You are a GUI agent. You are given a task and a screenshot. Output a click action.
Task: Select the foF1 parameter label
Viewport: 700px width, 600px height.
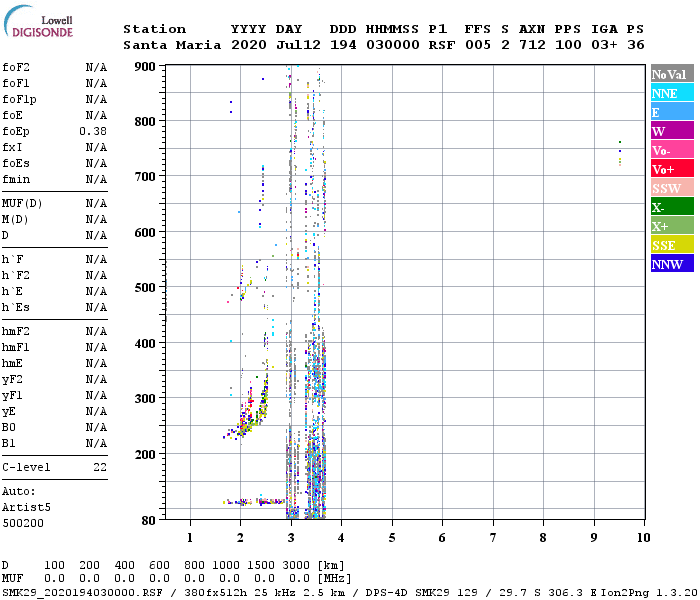(16, 83)
